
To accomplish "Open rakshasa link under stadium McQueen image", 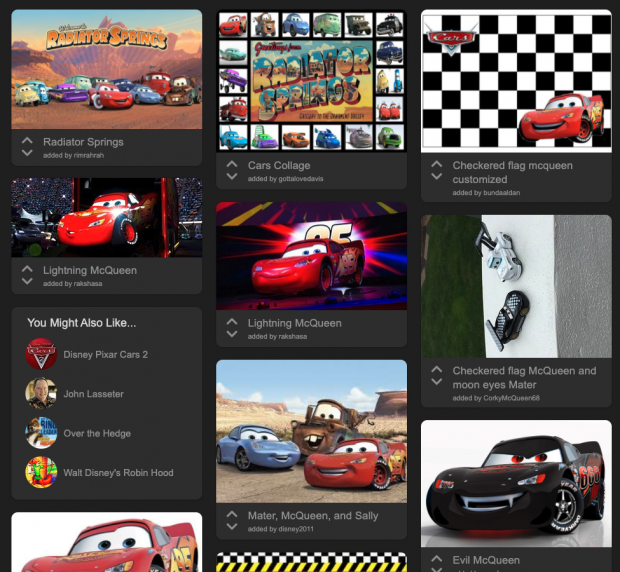I will coord(87,283).
